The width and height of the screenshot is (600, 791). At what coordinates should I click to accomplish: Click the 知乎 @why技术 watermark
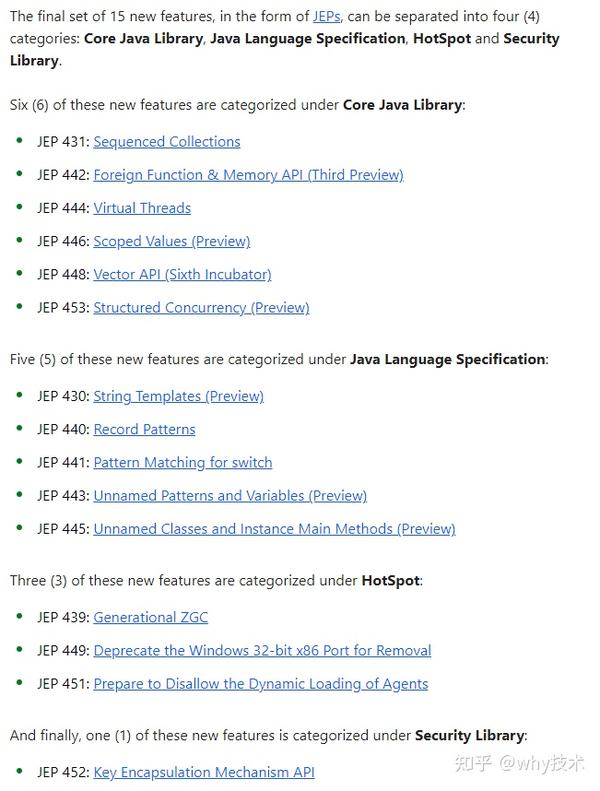pyautogui.click(x=519, y=763)
